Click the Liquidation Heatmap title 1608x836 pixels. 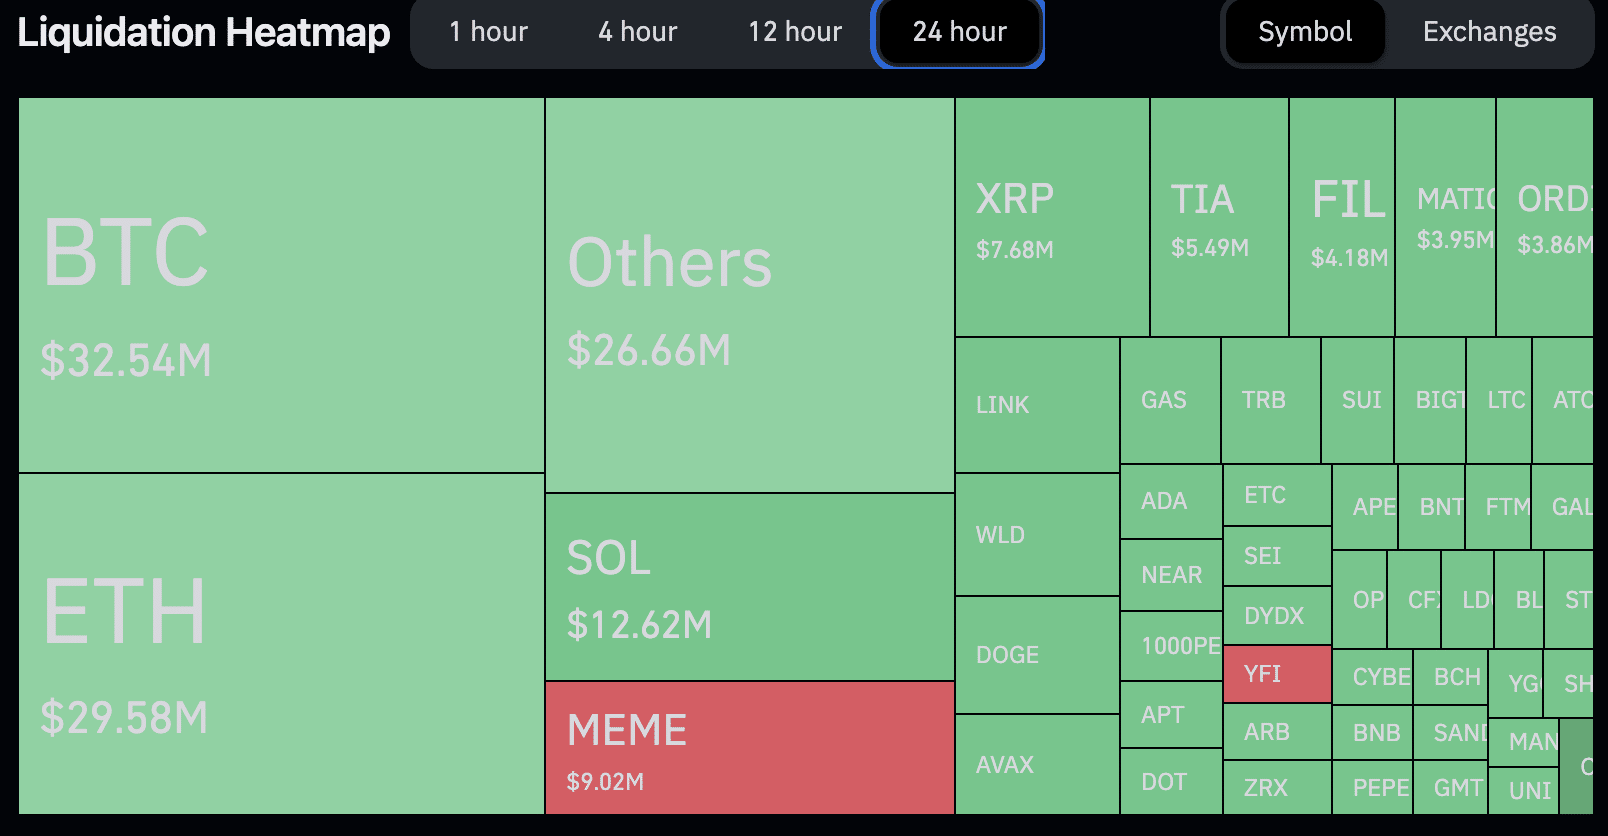(204, 32)
